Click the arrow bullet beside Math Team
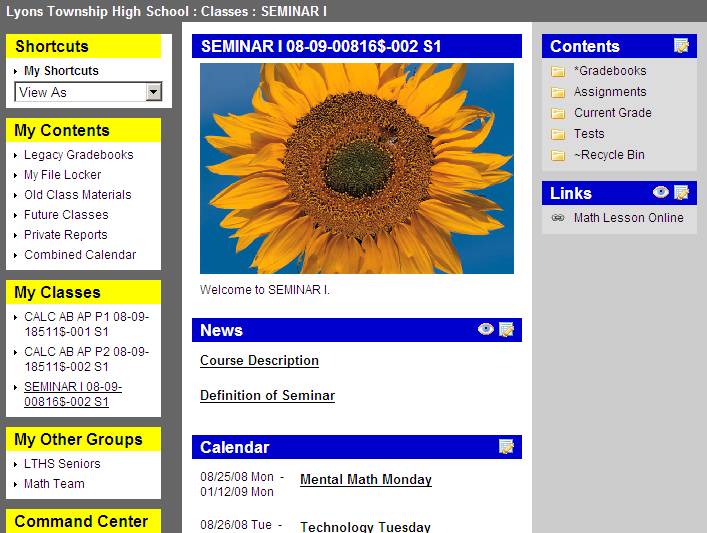 [15, 485]
